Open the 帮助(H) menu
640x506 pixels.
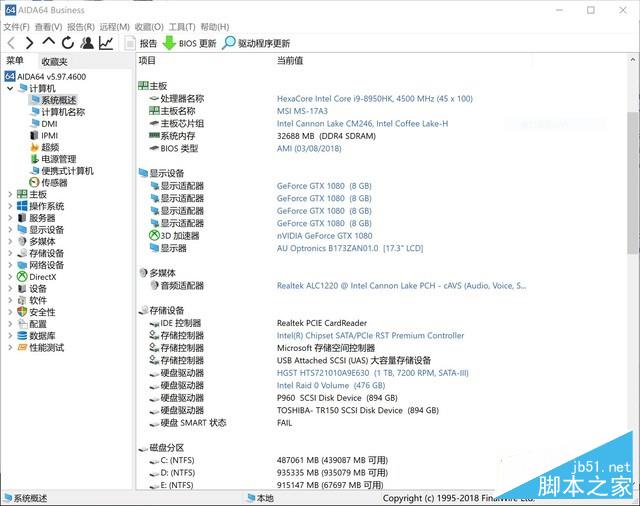pos(215,27)
